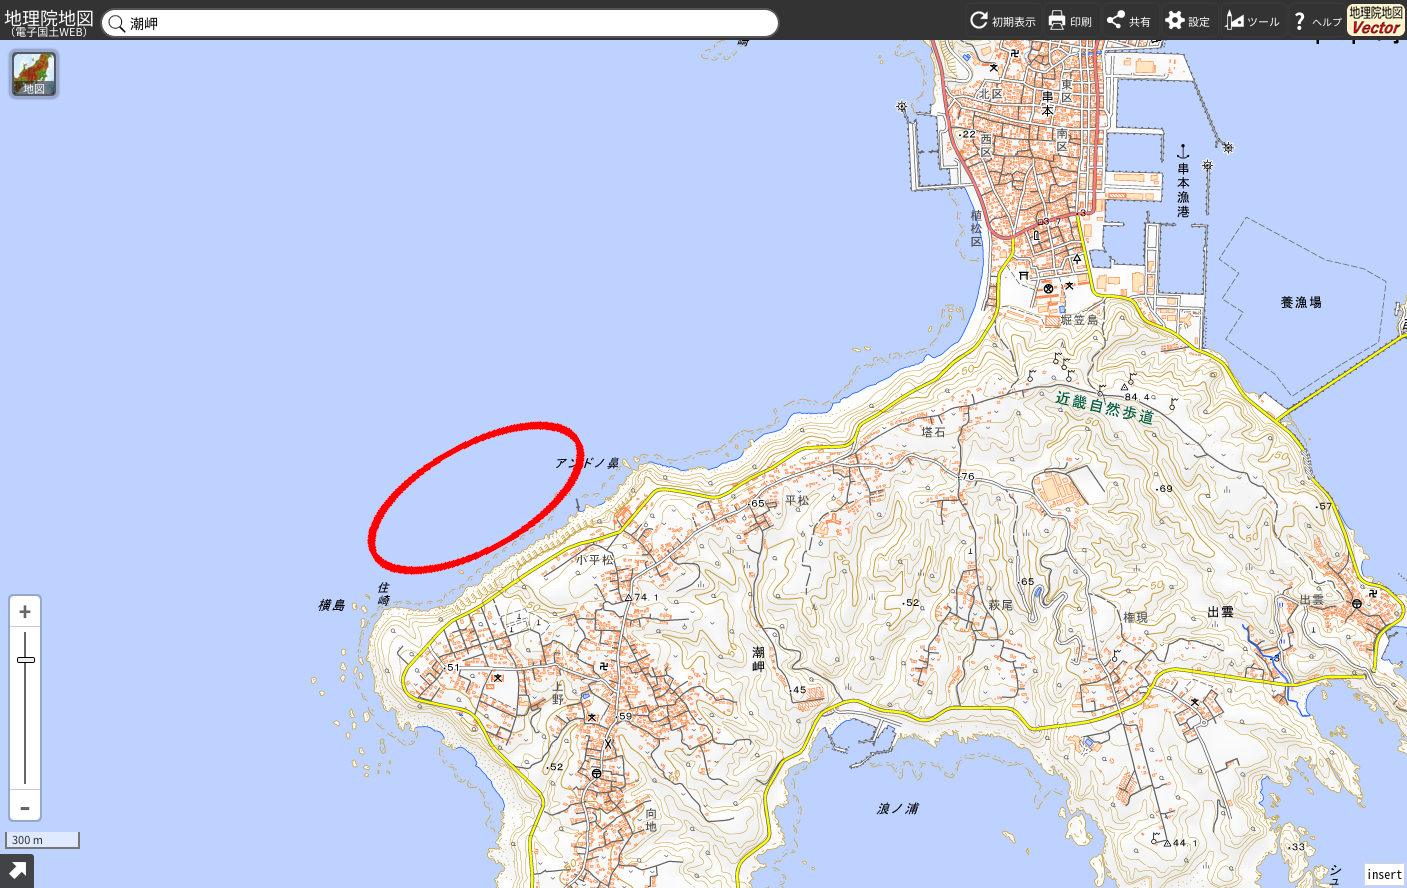1407x888 pixels.
Task: Click the 近畿自然歩道 trail label
Action: click(x=1104, y=407)
